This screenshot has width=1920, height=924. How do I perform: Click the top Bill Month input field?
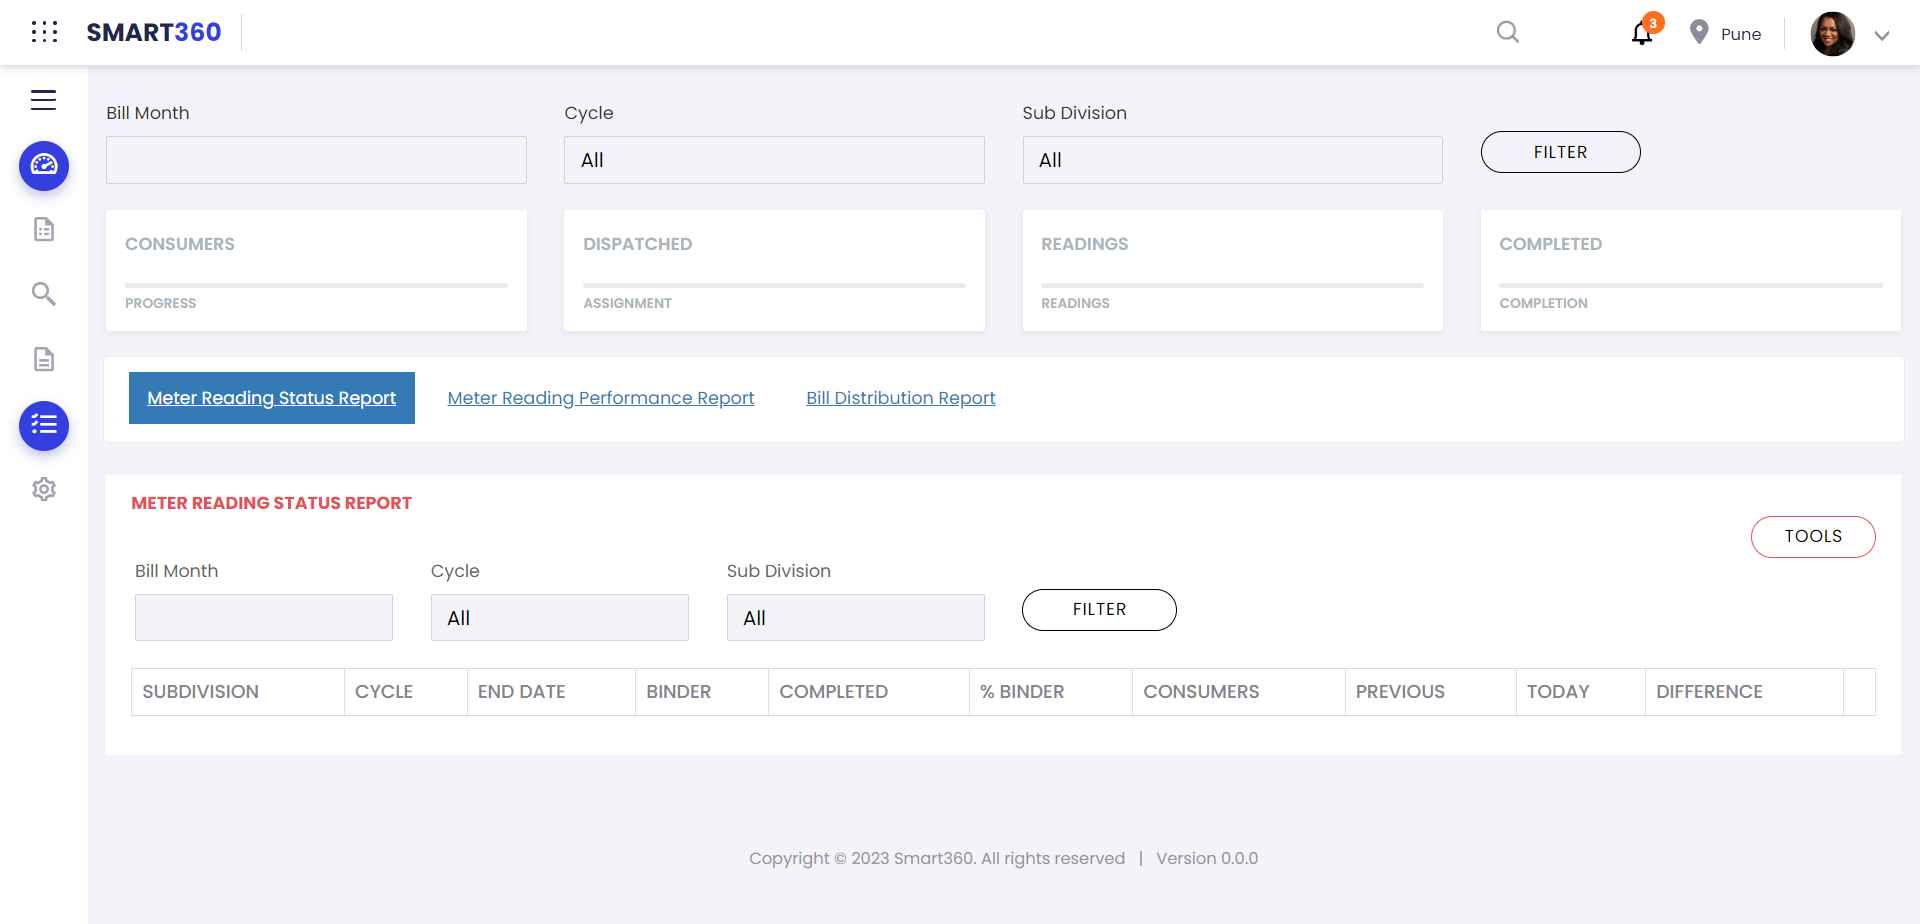click(x=316, y=160)
